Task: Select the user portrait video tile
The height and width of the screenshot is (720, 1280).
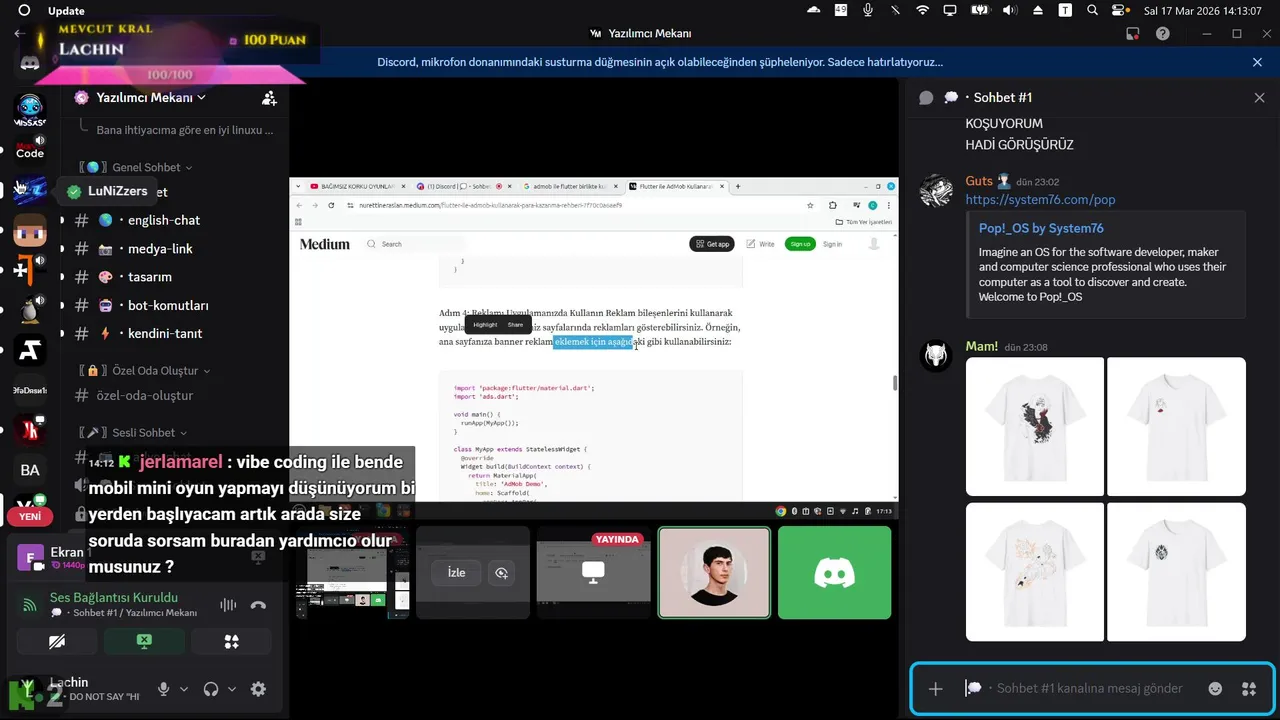Action: tap(714, 572)
